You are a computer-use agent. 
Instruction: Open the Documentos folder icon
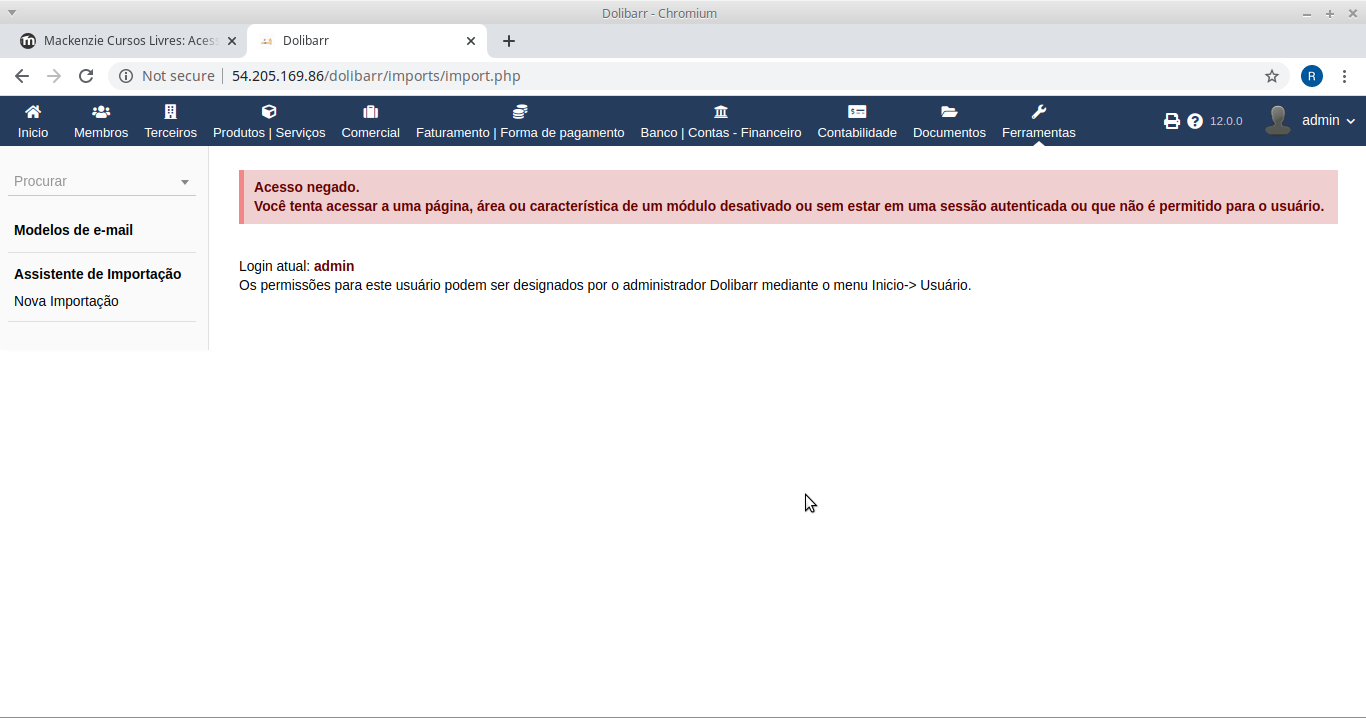click(949, 112)
